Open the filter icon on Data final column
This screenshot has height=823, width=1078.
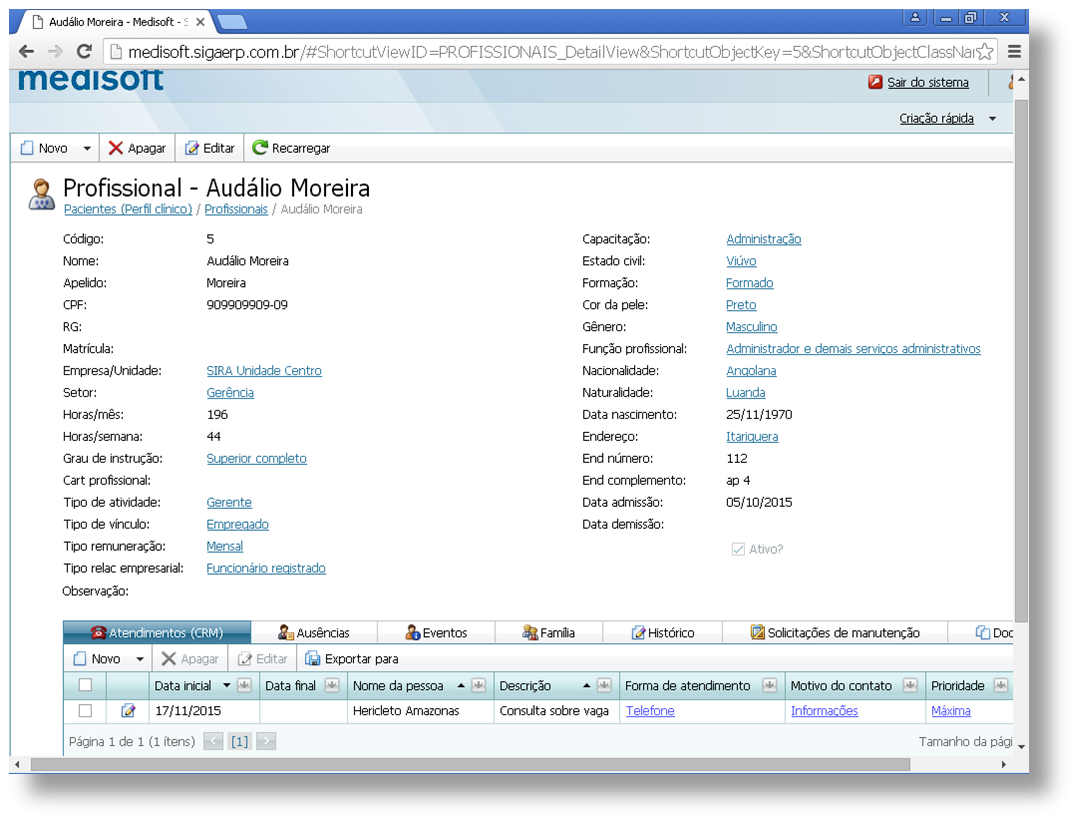pos(332,685)
